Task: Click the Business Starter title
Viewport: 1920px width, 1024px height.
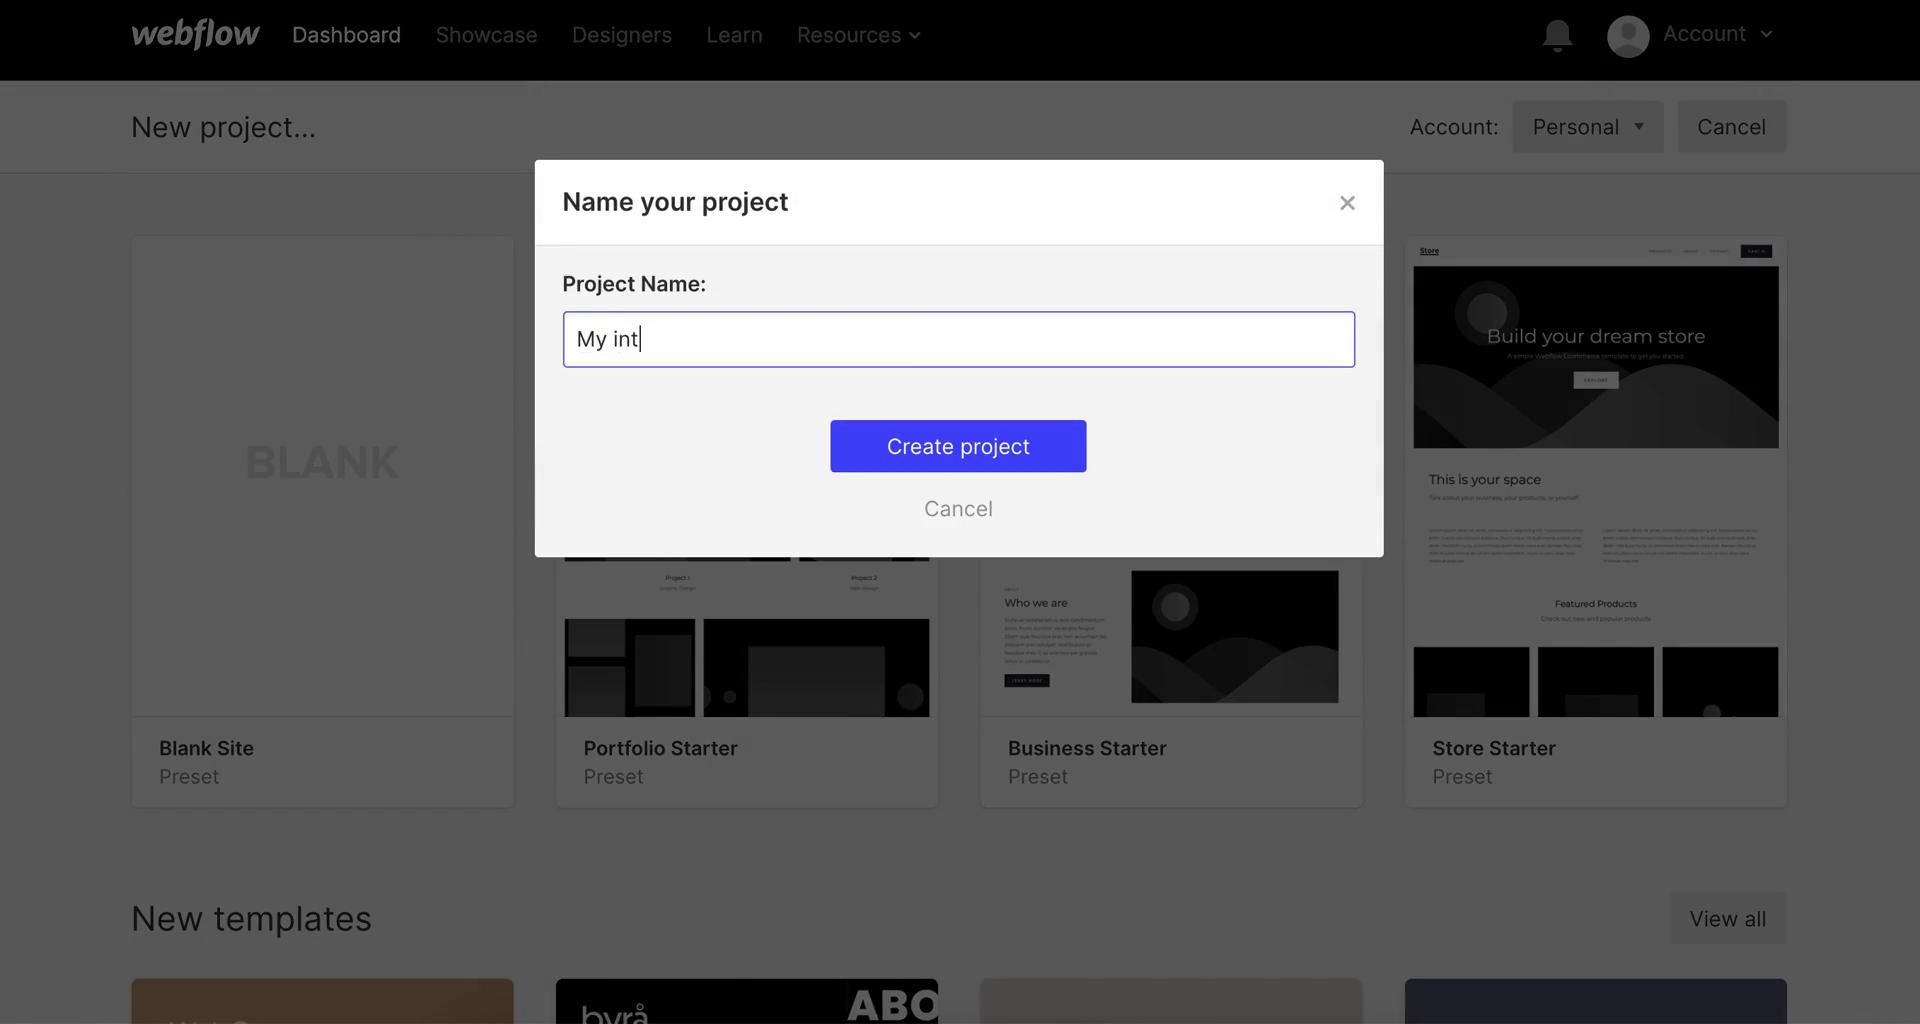Action: pos(1087,748)
